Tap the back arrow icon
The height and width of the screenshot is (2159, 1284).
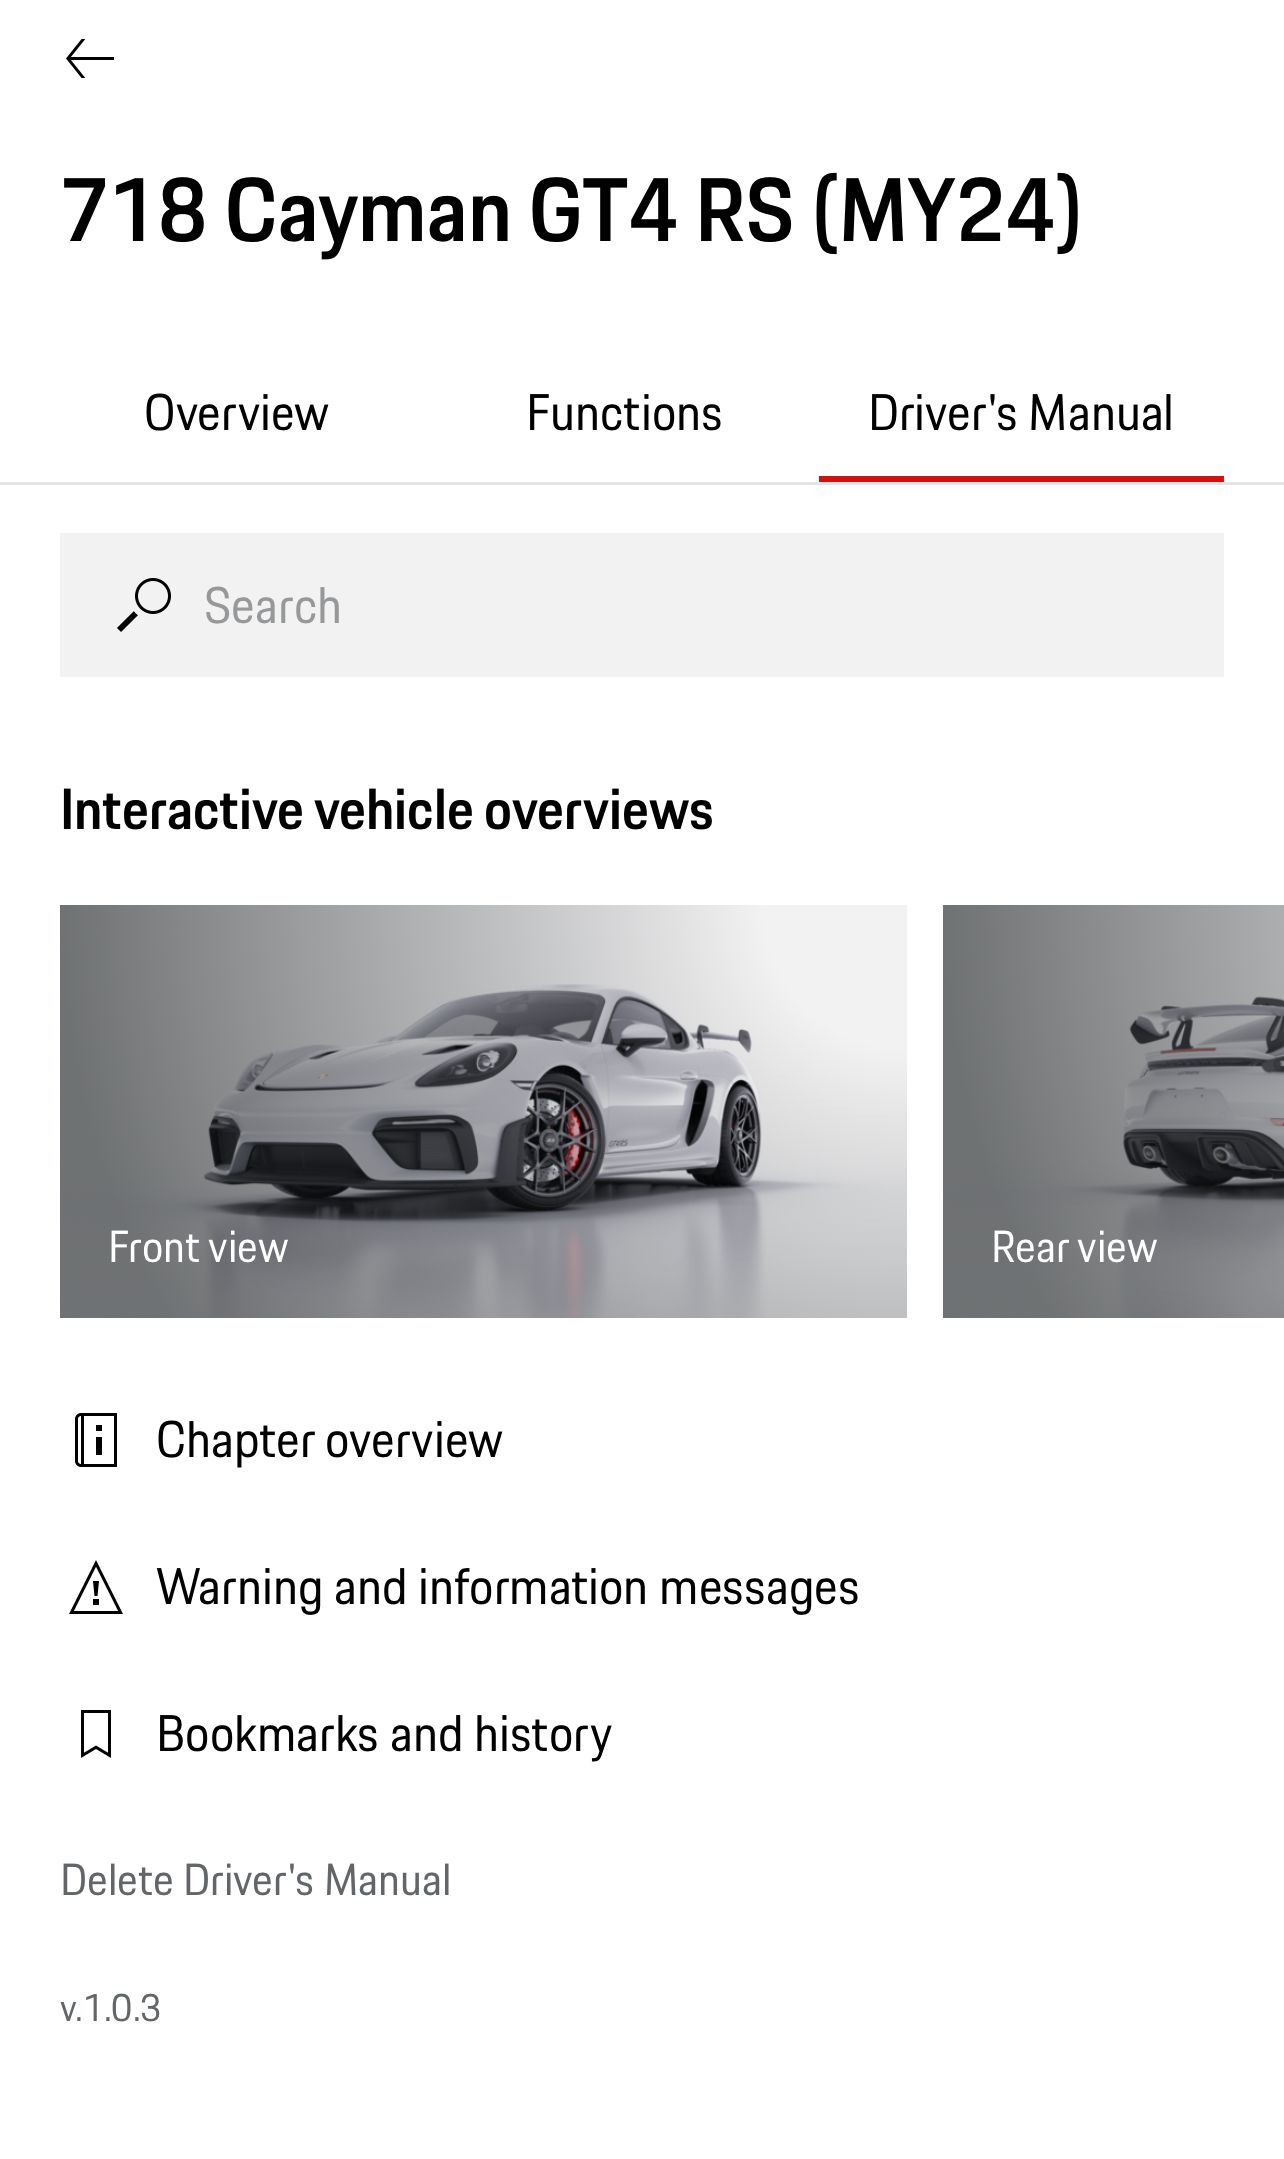90,59
